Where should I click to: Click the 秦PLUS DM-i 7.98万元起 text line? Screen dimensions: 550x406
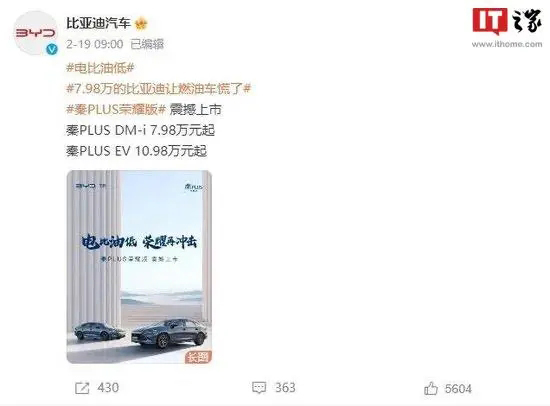tap(140, 130)
